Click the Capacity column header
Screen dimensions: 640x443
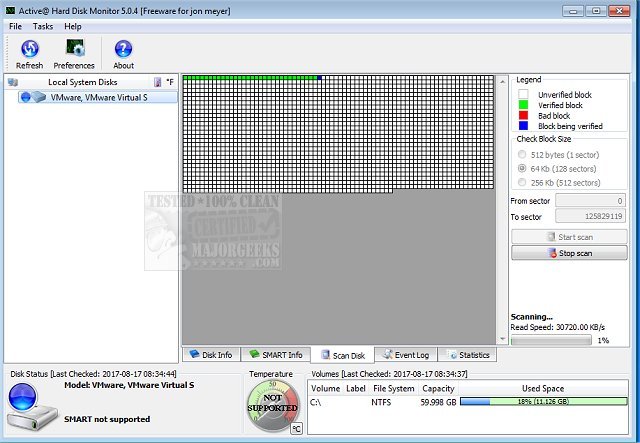click(438, 388)
